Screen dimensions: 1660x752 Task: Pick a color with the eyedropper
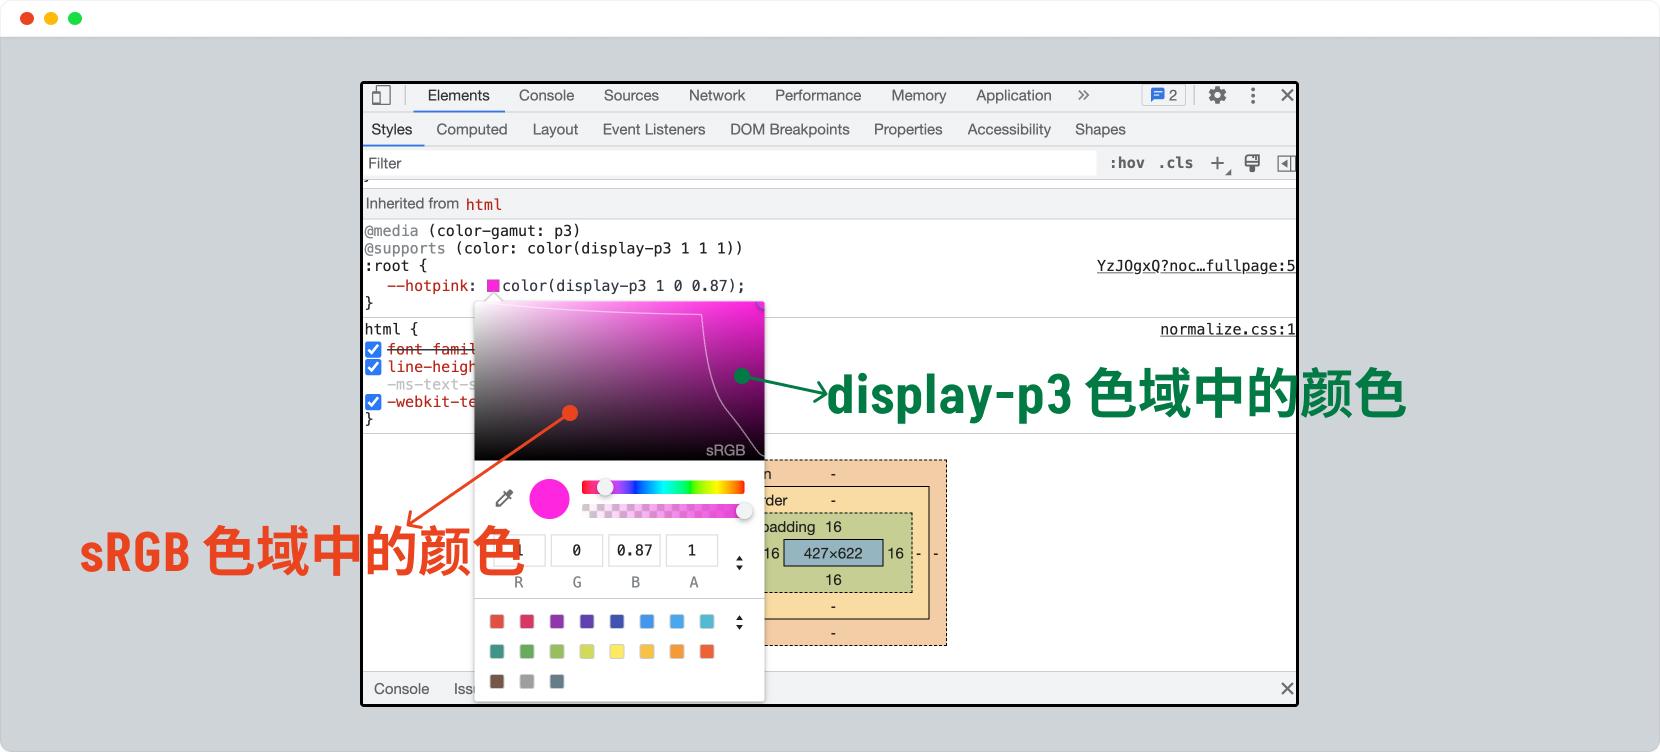click(x=504, y=498)
